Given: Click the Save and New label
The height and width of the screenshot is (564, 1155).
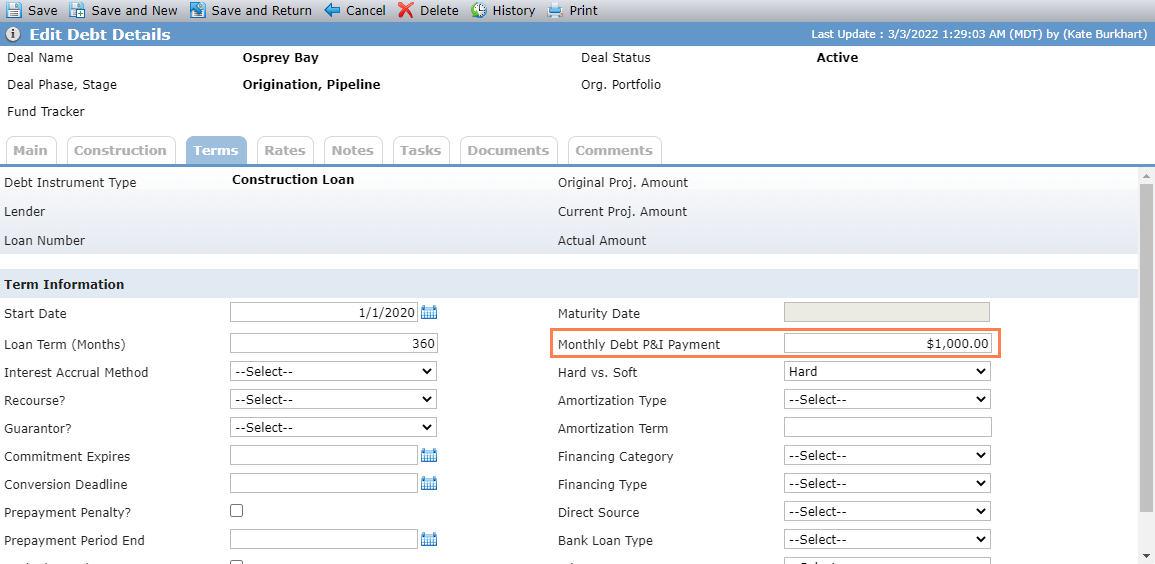Looking at the screenshot, I should pos(135,10).
